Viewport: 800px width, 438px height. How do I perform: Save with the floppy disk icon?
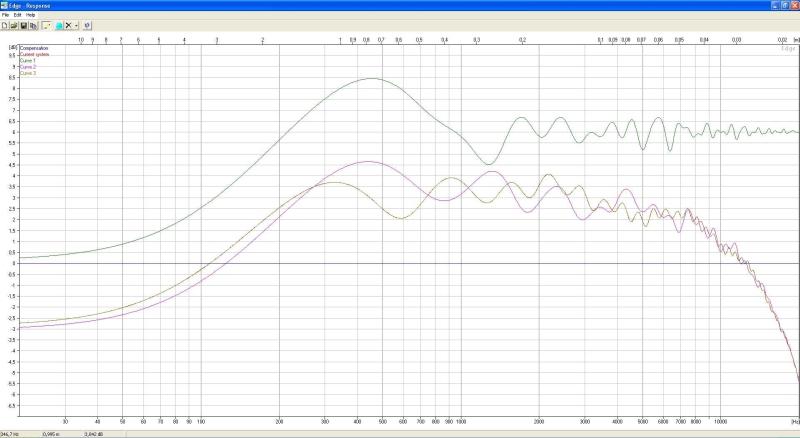[x=23, y=25]
